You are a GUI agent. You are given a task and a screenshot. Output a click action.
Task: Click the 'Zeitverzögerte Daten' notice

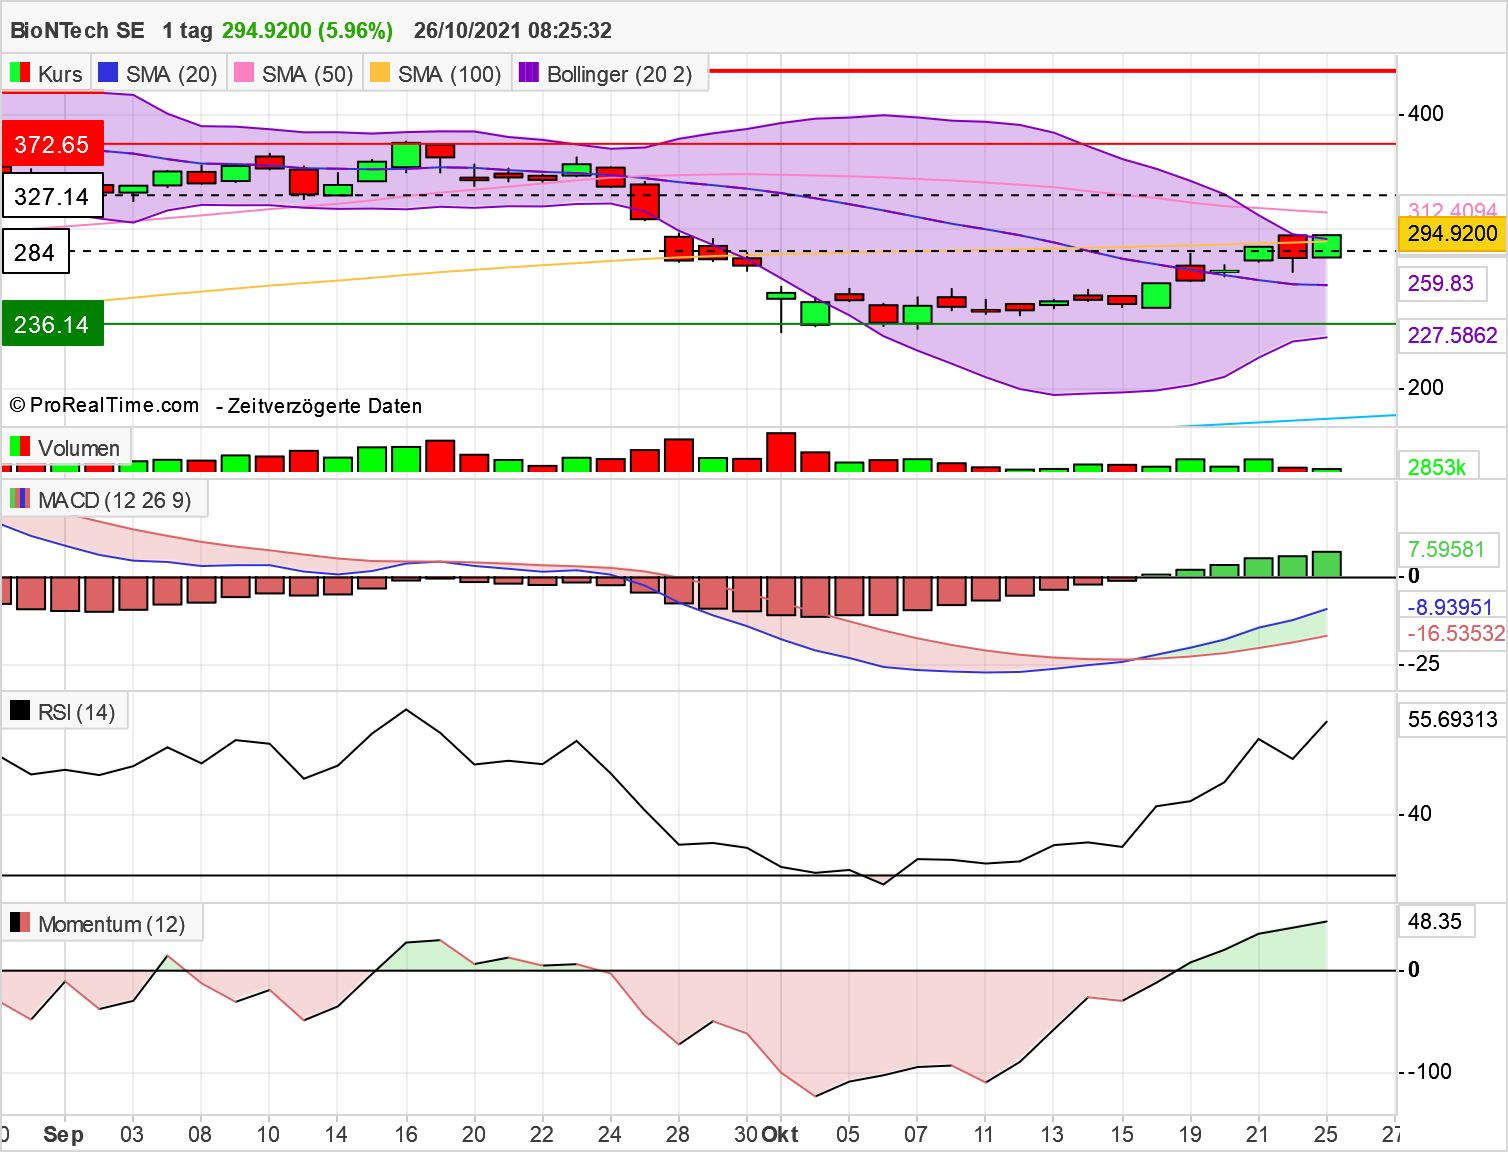pos(325,406)
